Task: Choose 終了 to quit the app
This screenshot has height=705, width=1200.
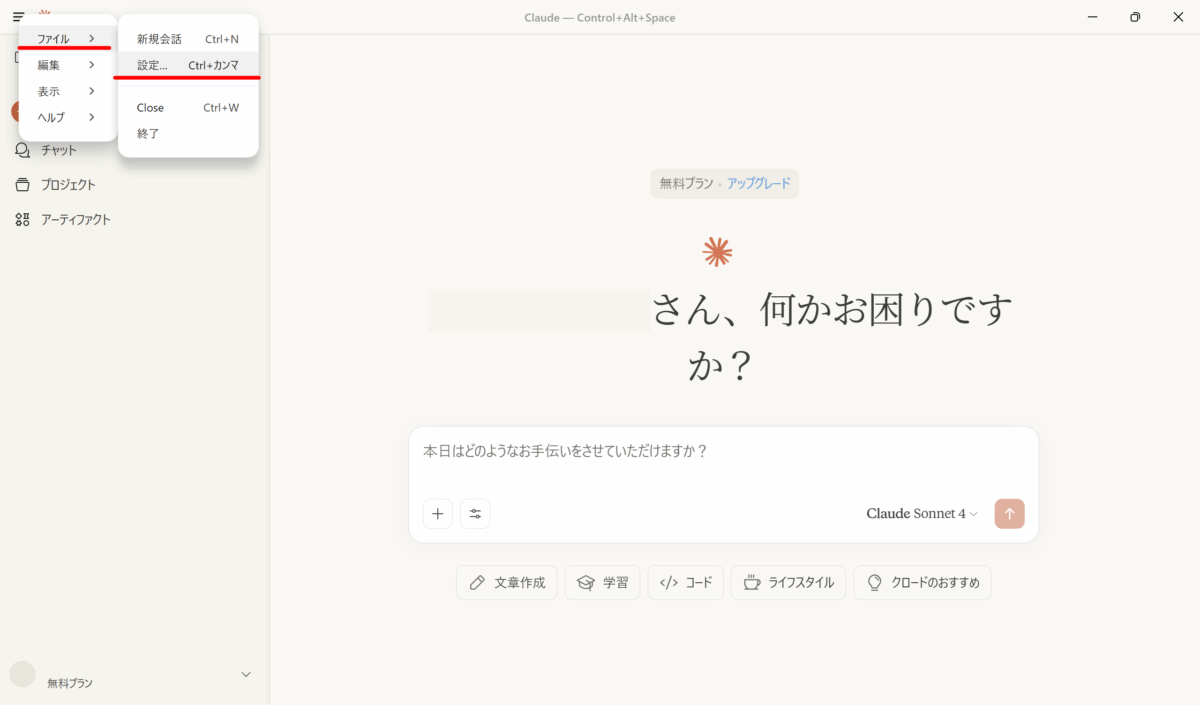Action: coord(188,133)
